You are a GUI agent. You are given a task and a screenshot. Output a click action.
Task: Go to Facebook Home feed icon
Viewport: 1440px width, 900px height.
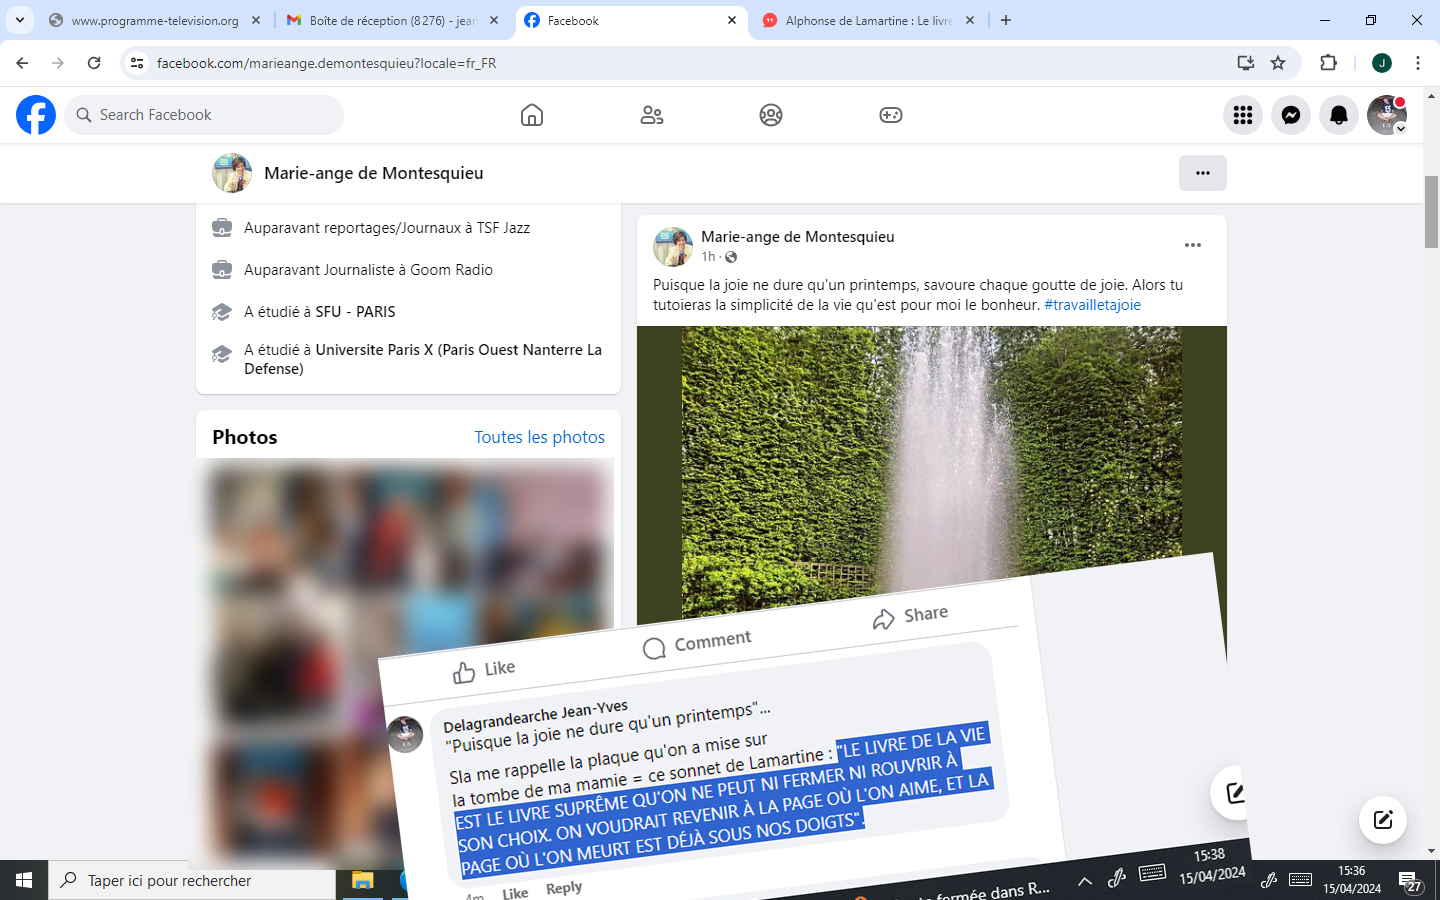[532, 115]
